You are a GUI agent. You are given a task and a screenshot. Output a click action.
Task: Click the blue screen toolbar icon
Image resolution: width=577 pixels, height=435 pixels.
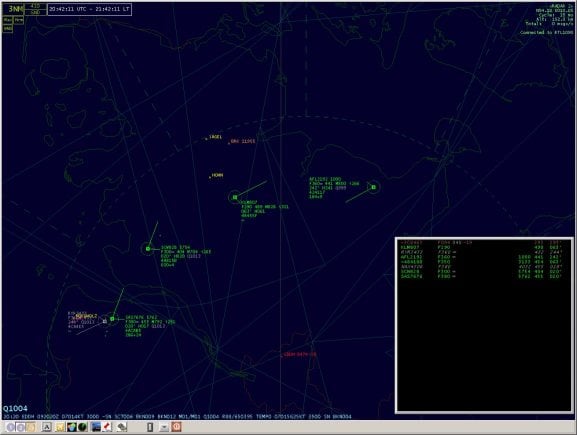[x=96, y=427]
